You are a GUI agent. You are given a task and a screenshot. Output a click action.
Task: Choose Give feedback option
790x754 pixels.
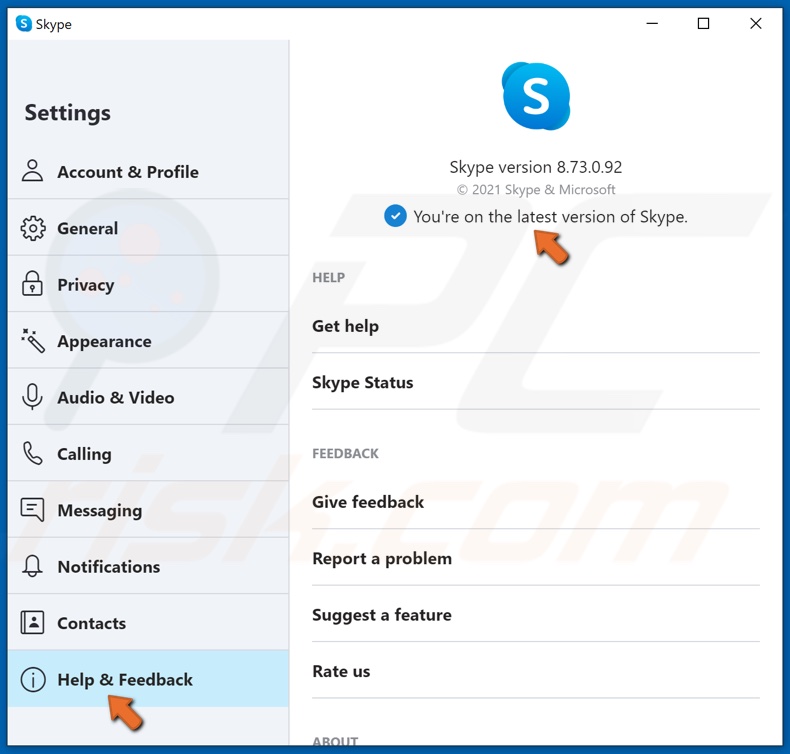[536, 502]
